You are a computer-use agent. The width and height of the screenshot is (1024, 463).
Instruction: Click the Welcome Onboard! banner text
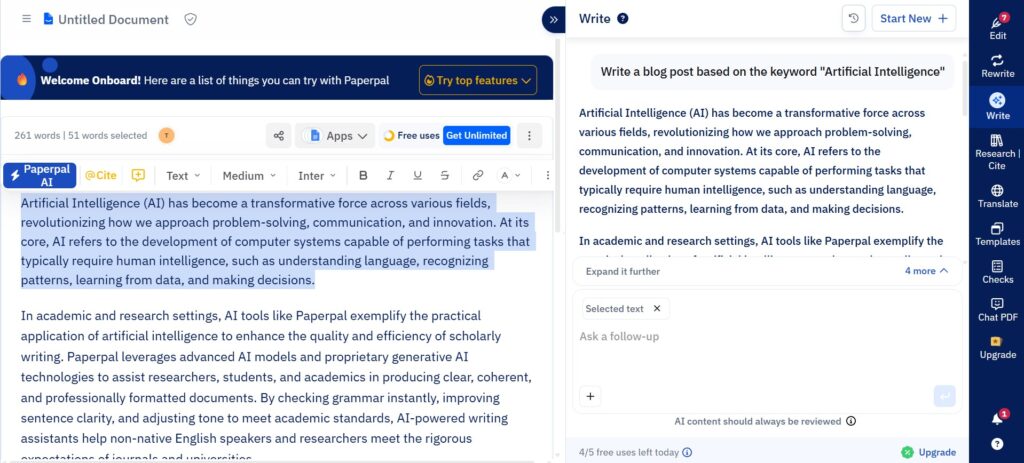90,81
